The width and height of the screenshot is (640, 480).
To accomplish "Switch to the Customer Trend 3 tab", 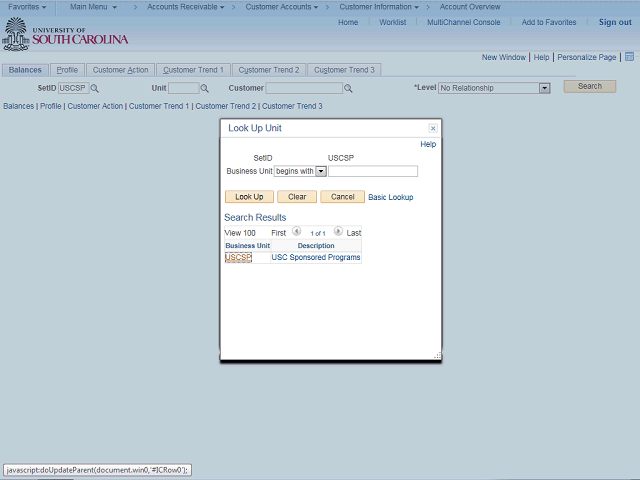I will (x=344, y=70).
